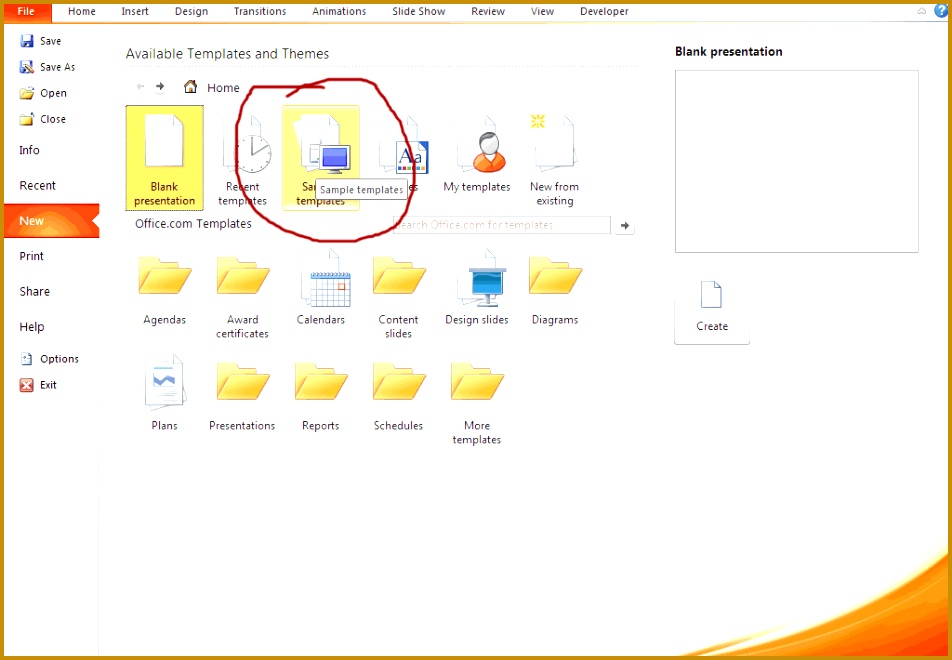The image size is (952, 660).
Task: Select the Blank presentation template
Action: point(165,158)
